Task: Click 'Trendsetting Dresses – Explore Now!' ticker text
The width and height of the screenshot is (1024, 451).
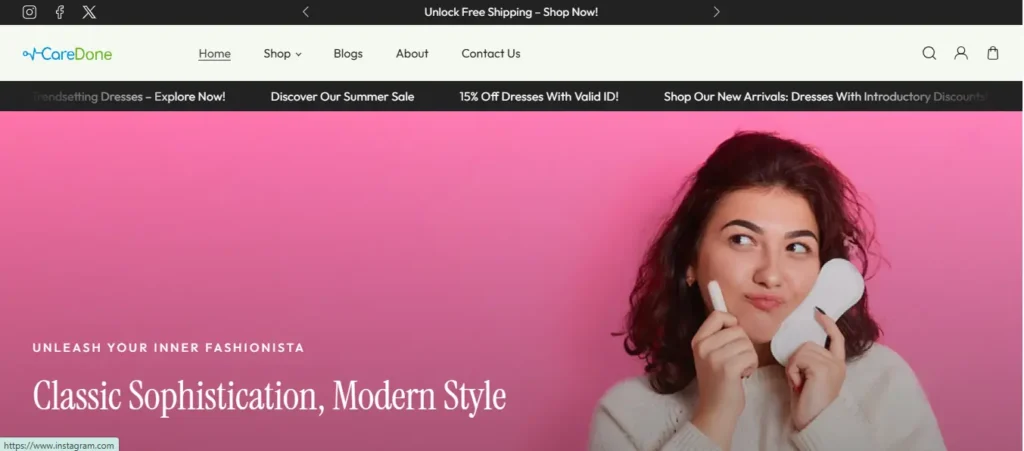Action: click(x=130, y=97)
